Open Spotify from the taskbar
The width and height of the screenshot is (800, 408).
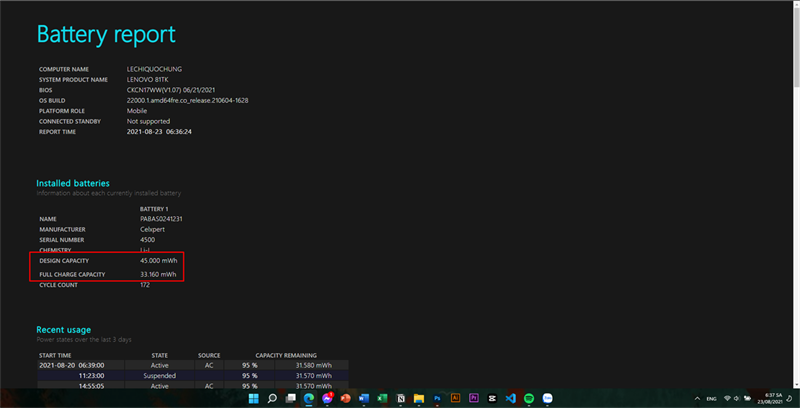pos(529,398)
